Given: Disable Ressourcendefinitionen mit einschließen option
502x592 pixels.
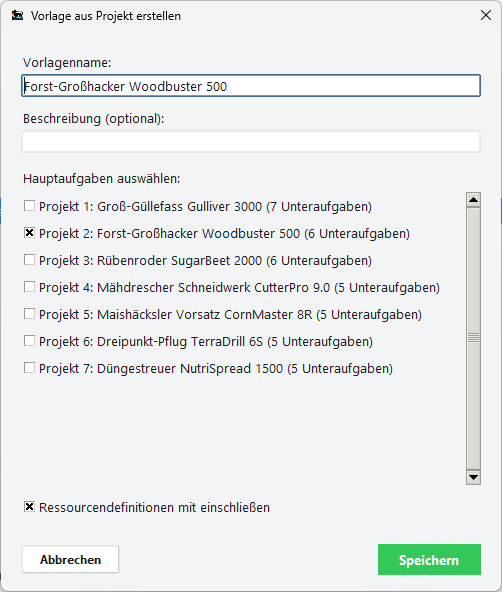Looking at the screenshot, I should [29, 507].
